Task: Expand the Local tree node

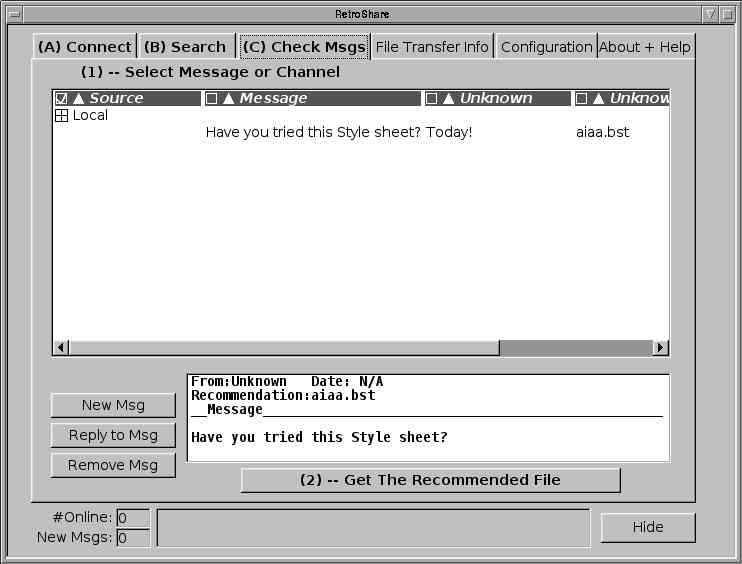Action: tap(61, 116)
